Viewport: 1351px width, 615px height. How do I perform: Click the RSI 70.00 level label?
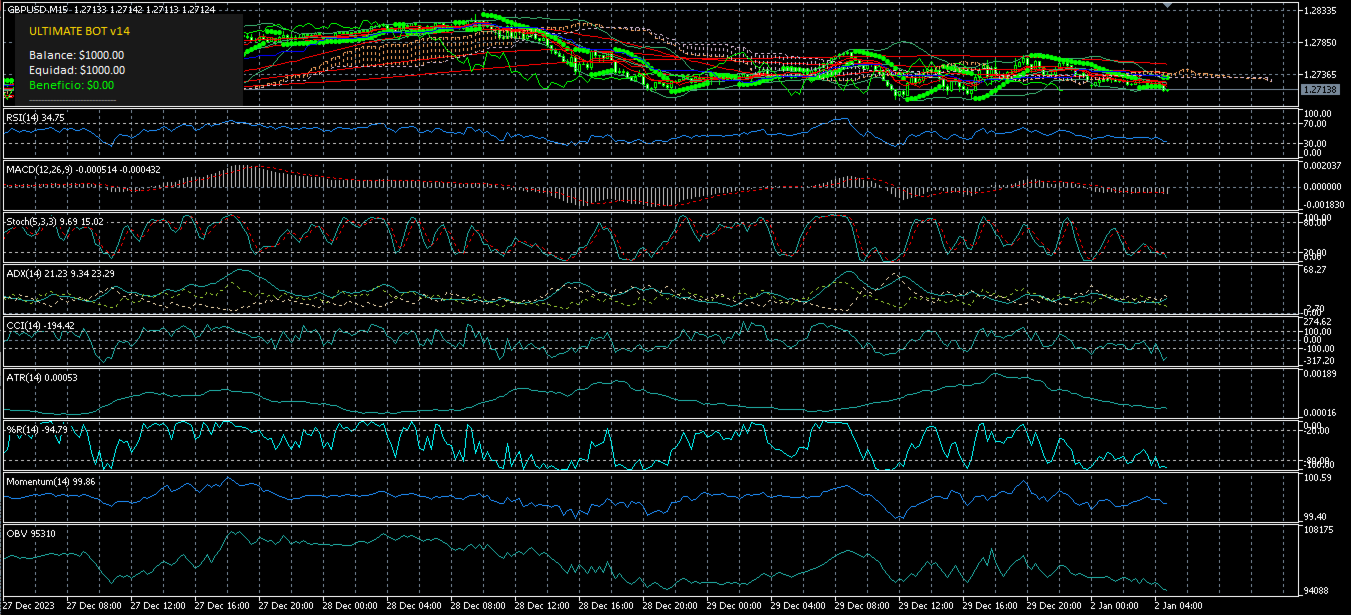[1316, 124]
